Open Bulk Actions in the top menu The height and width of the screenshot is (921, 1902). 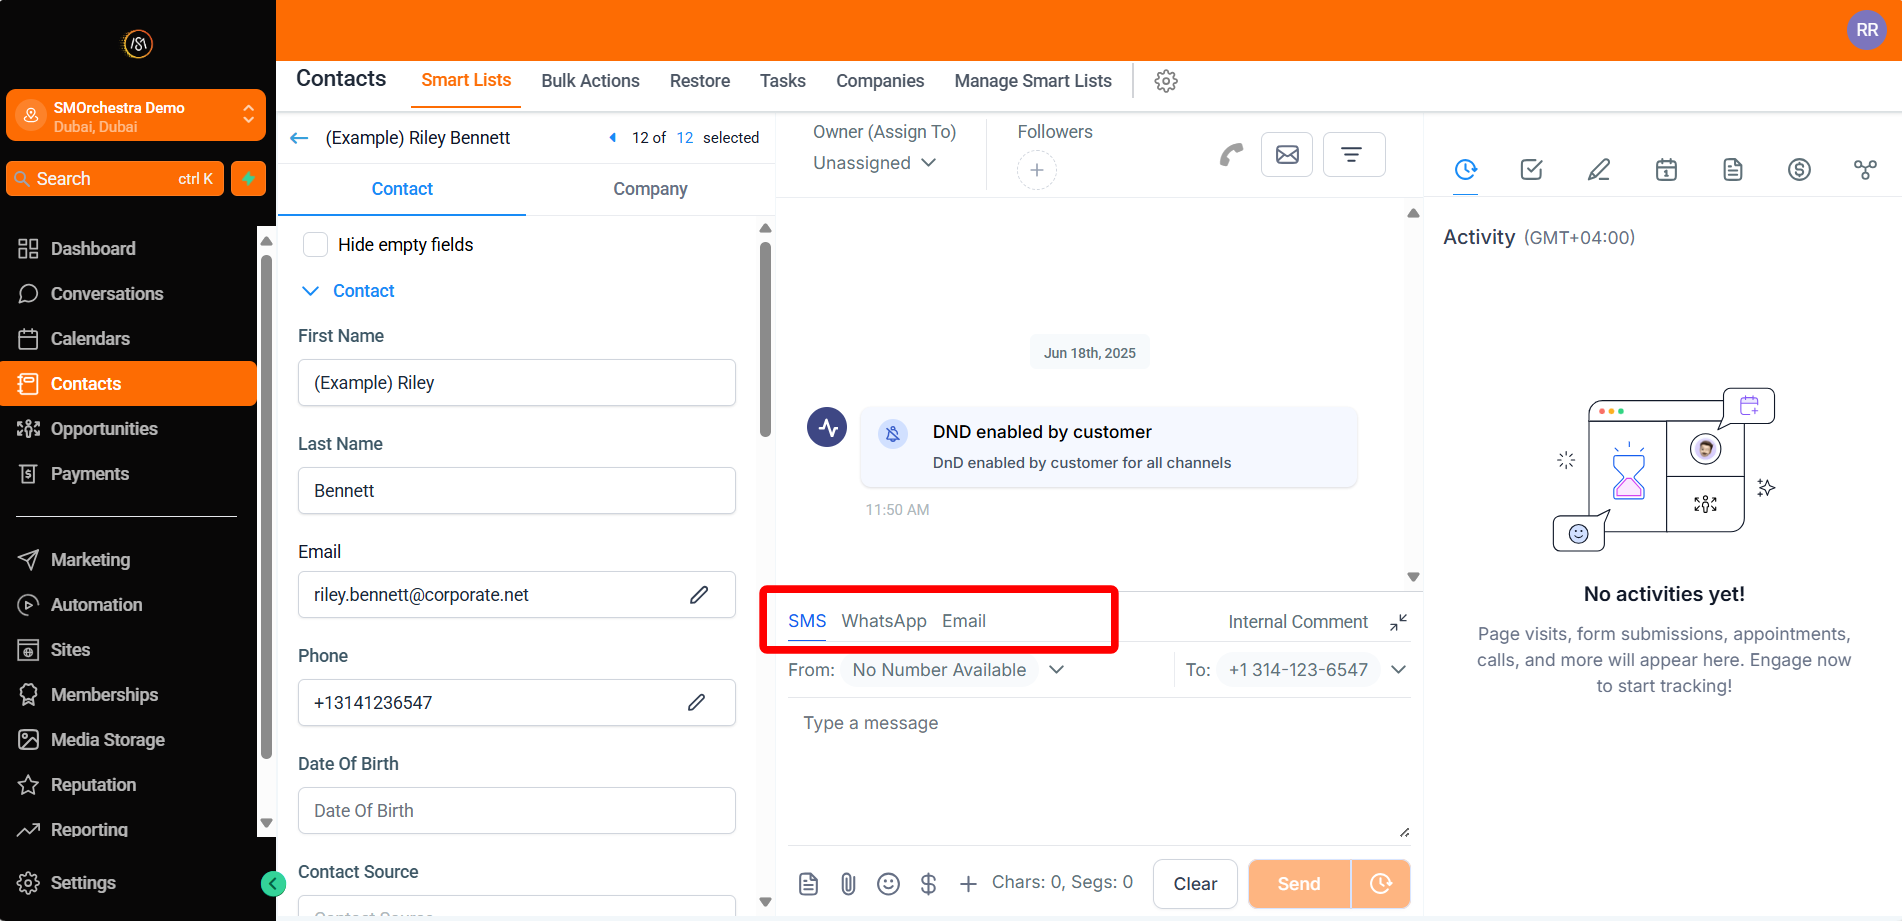(x=590, y=81)
